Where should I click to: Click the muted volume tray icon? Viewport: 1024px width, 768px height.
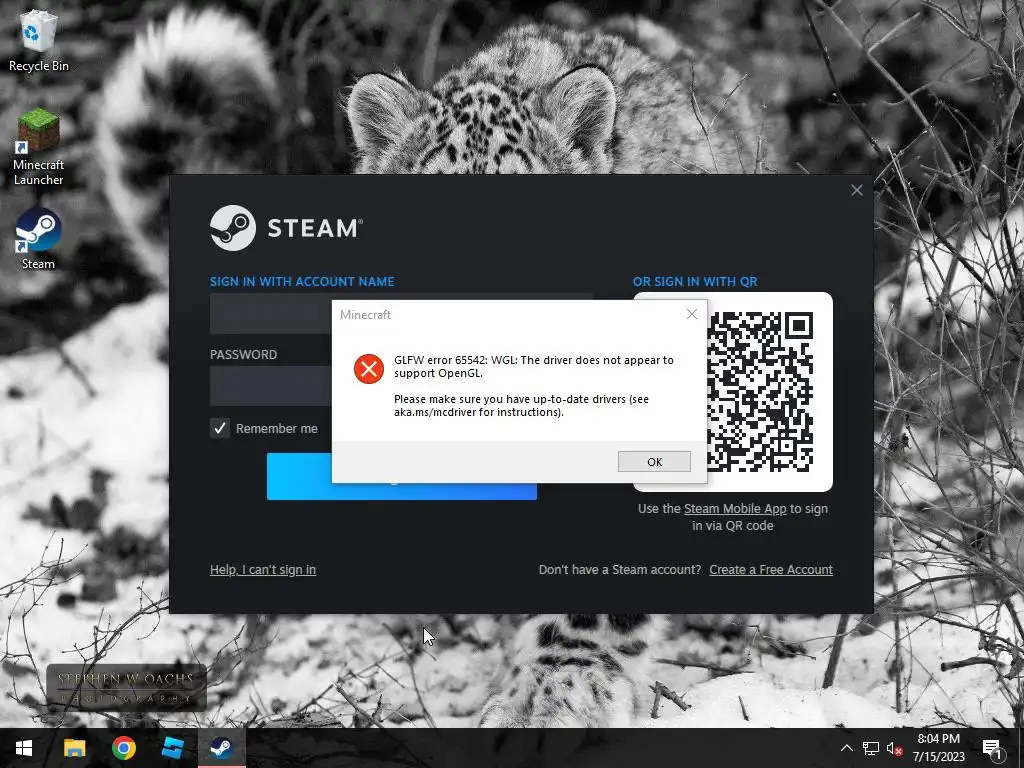pos(894,748)
